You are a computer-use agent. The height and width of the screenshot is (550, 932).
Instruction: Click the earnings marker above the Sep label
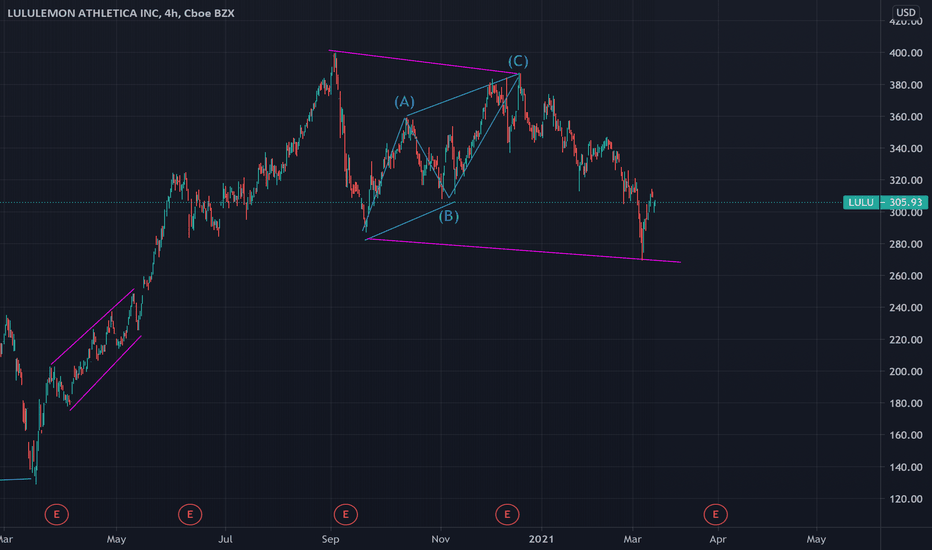[345, 514]
